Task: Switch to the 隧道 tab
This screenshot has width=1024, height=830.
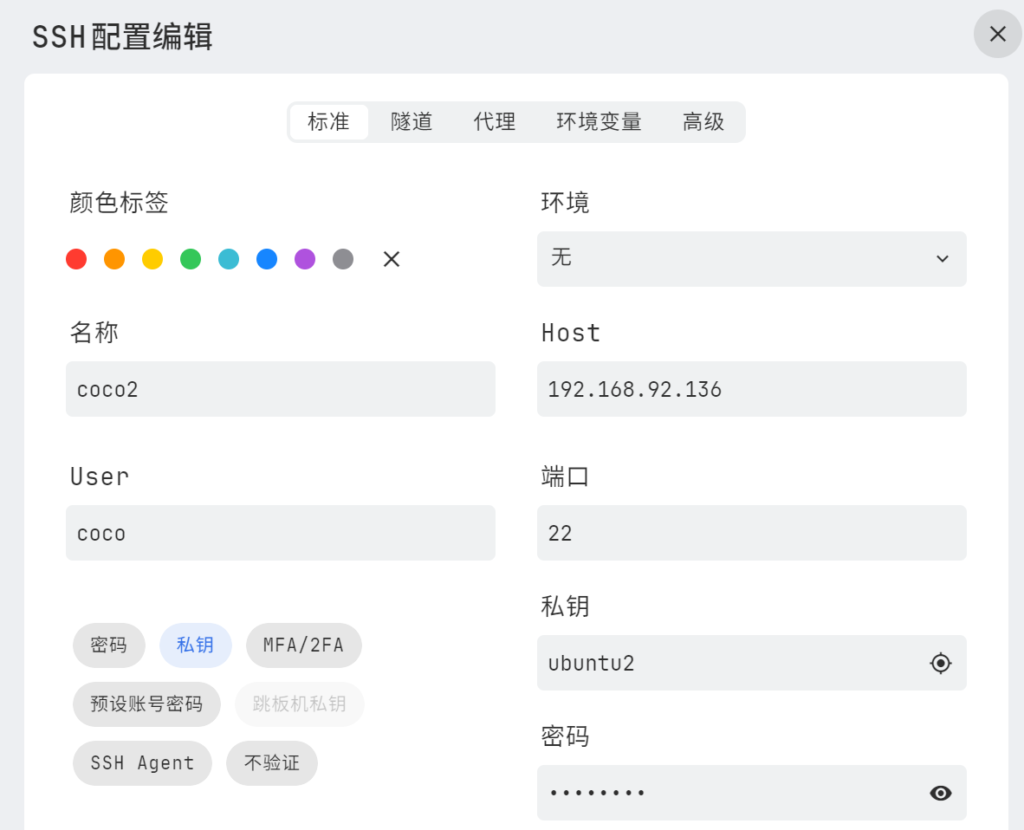Action: click(411, 122)
